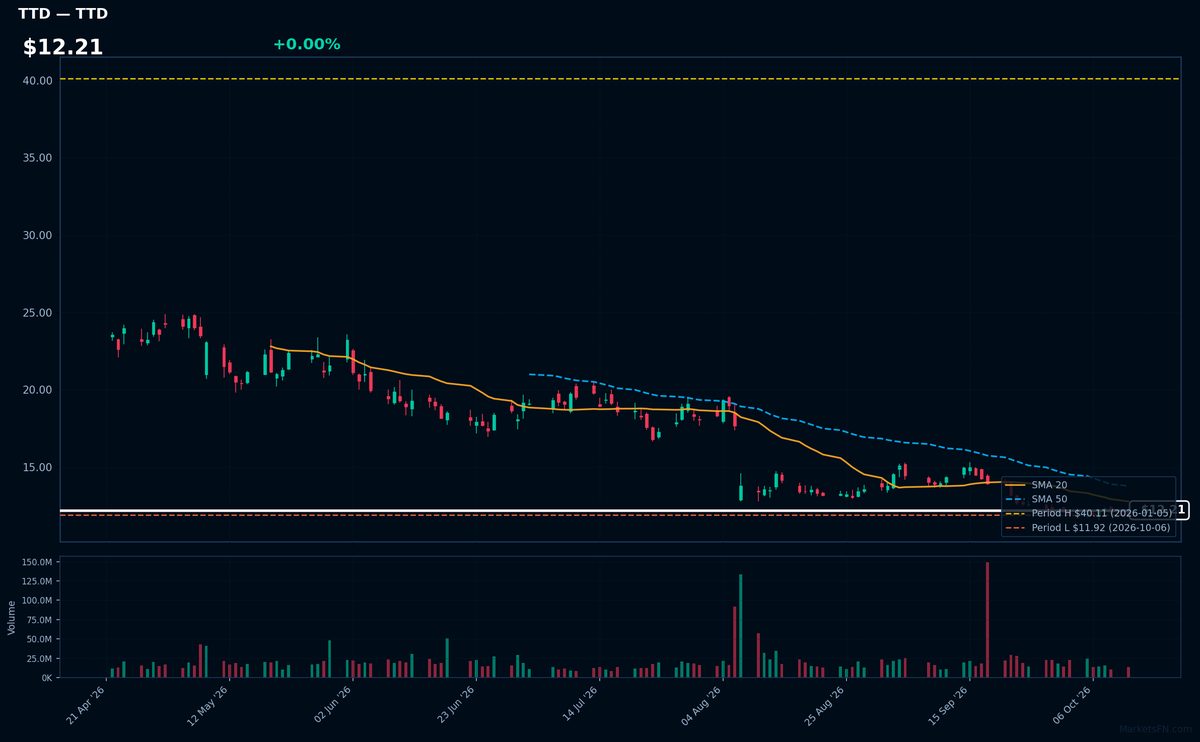Click the tallest red volume bar in September

987,619
